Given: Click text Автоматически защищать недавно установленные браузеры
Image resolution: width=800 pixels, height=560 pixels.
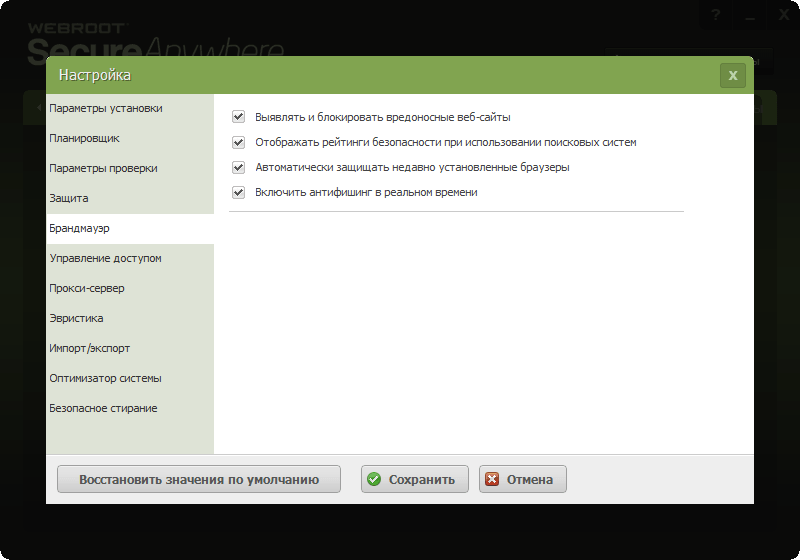Looking at the screenshot, I should click(412, 167).
